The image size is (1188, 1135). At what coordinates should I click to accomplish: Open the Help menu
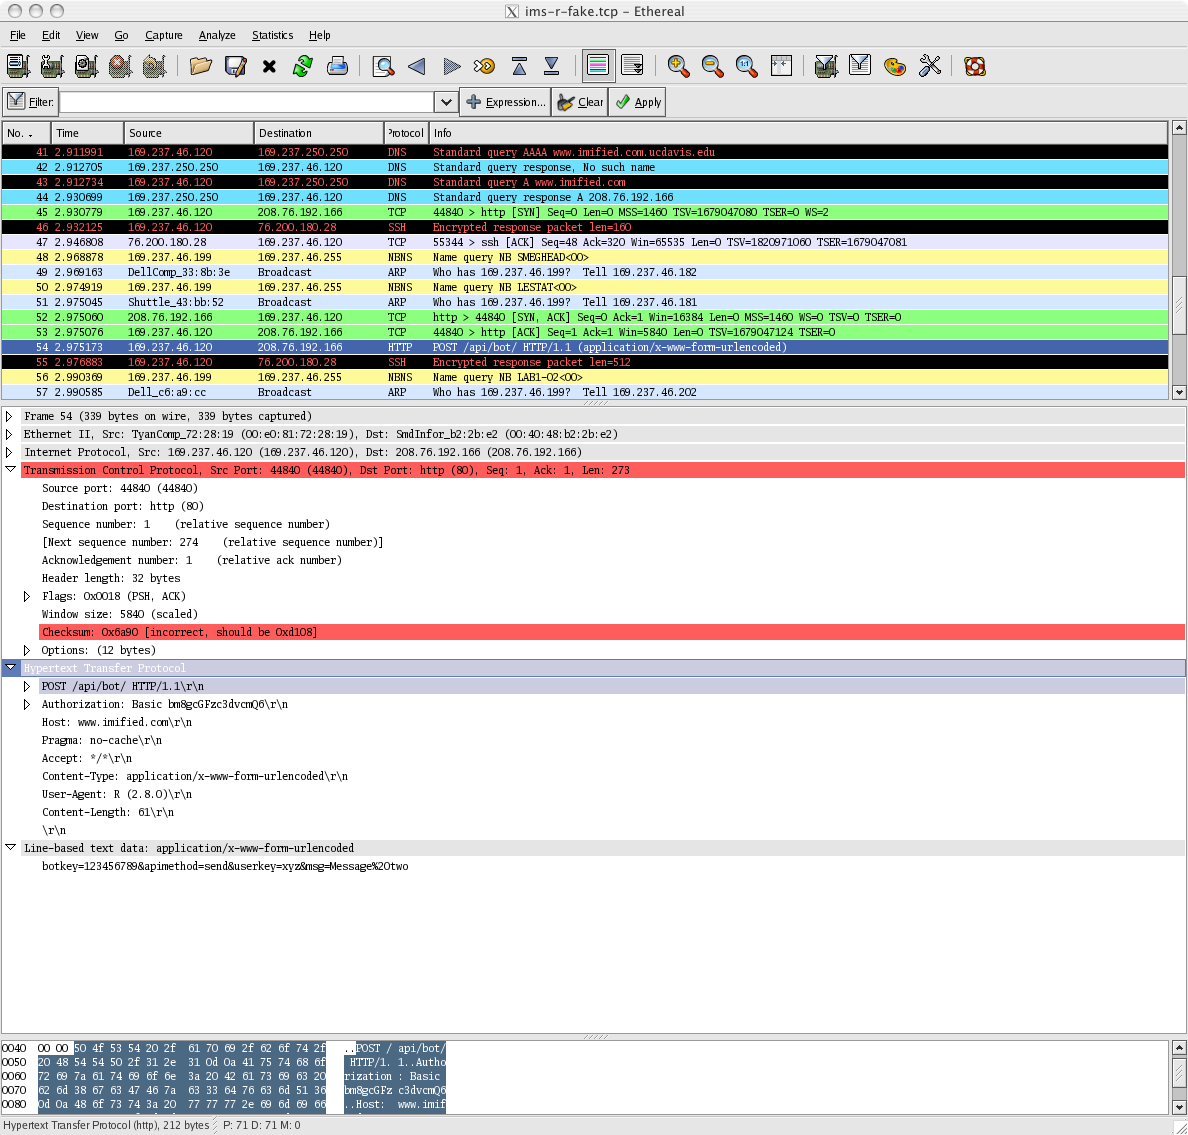319,35
